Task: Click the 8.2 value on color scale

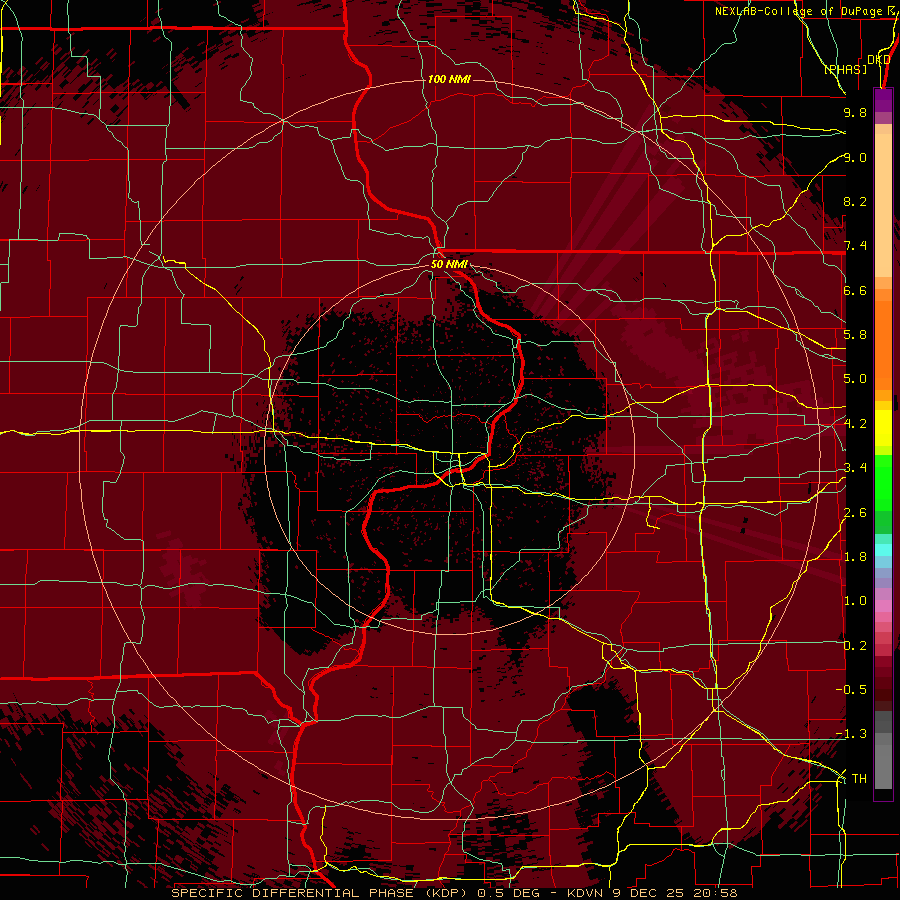Action: (855, 201)
